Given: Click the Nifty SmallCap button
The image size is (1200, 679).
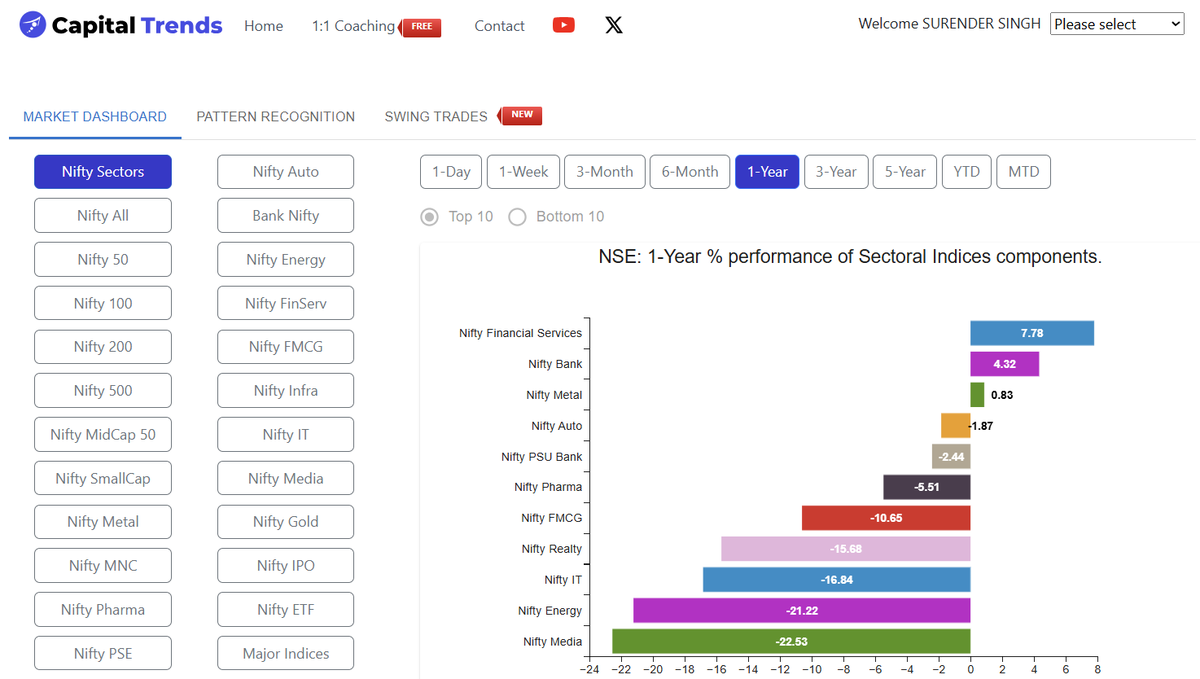Looking at the screenshot, I should click(103, 478).
